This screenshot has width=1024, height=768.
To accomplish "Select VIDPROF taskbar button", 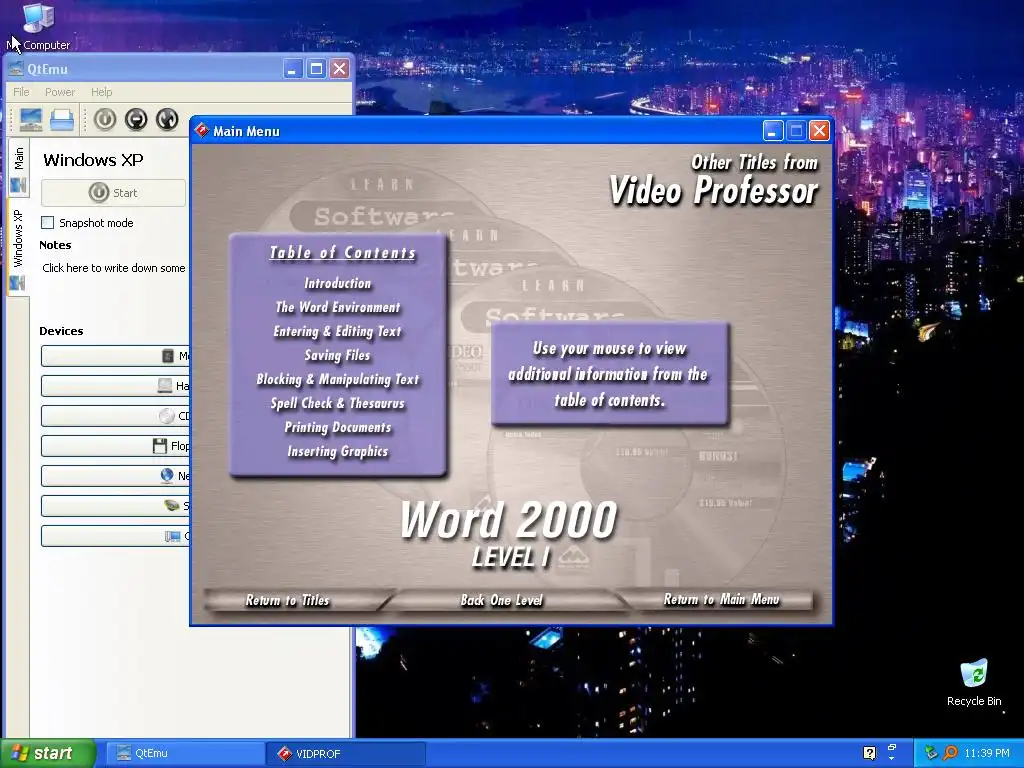I will point(346,753).
